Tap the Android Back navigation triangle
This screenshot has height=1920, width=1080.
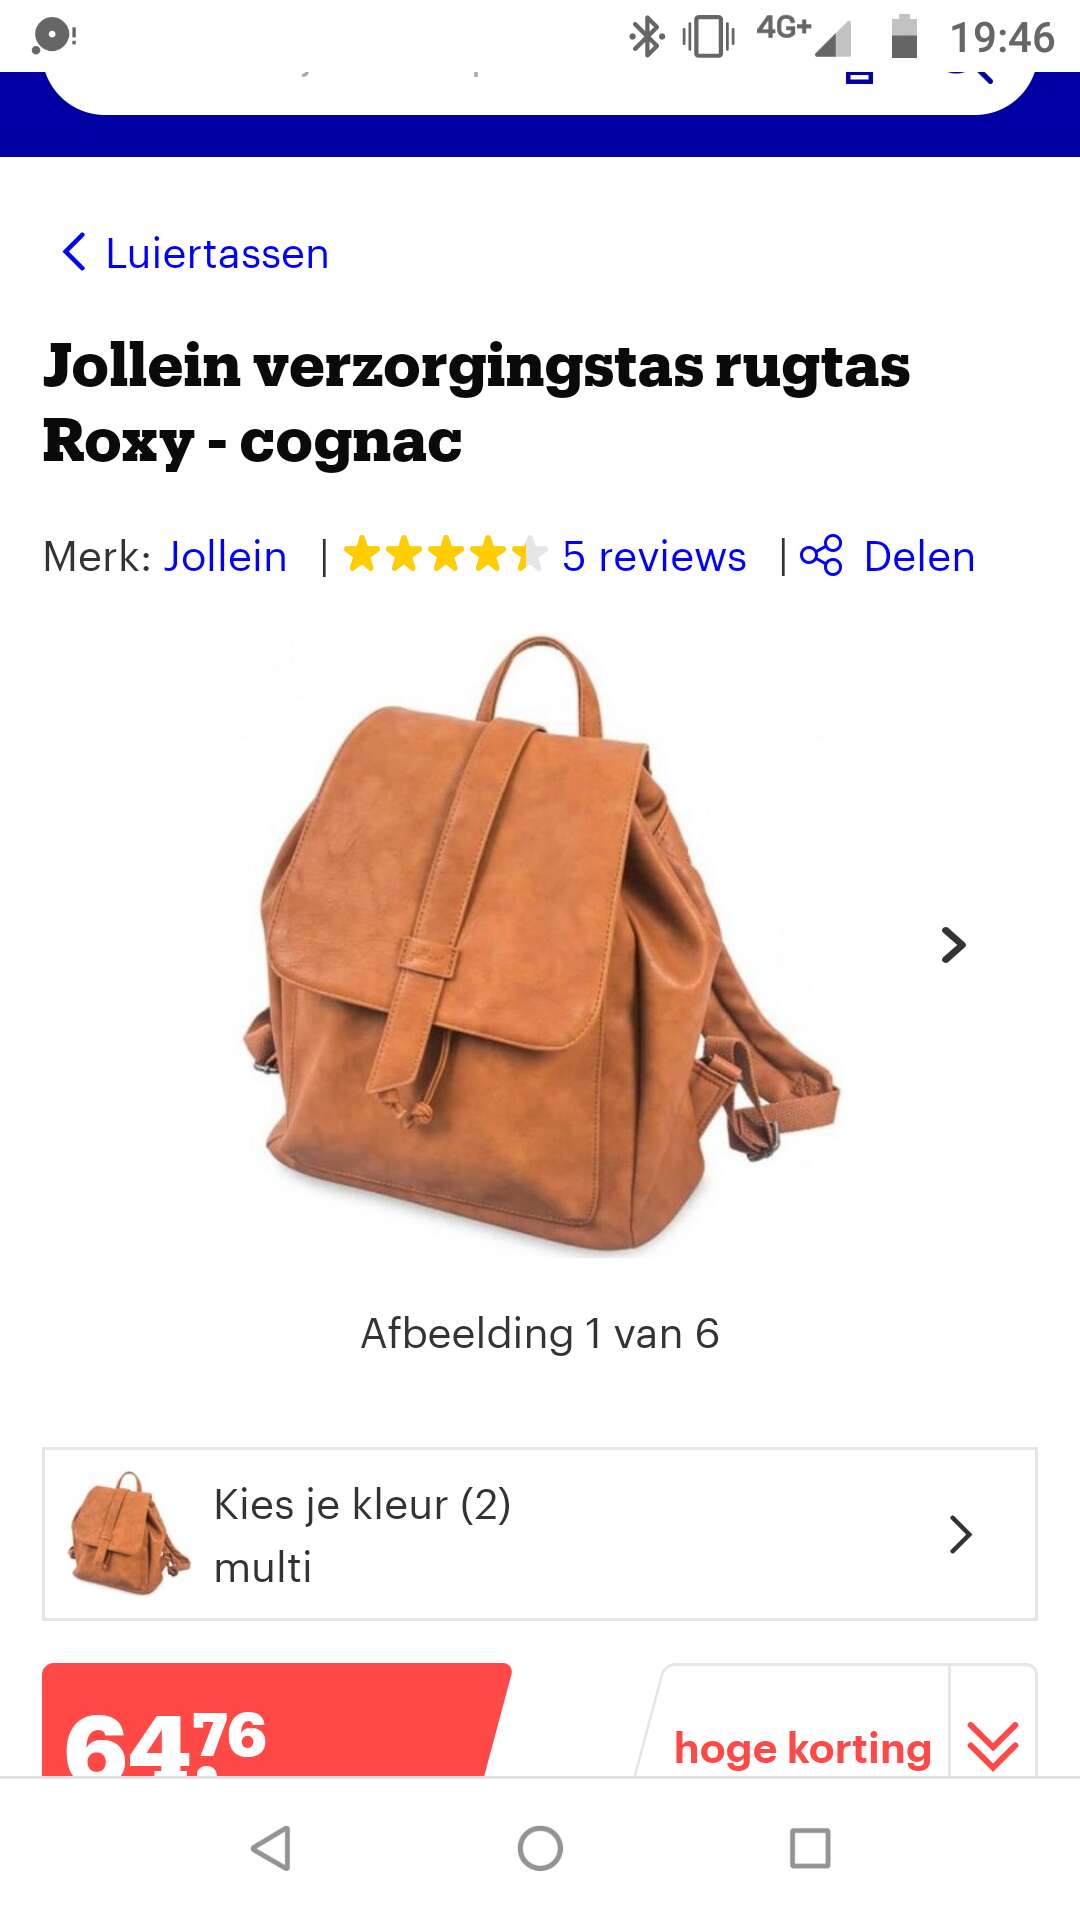click(271, 1848)
